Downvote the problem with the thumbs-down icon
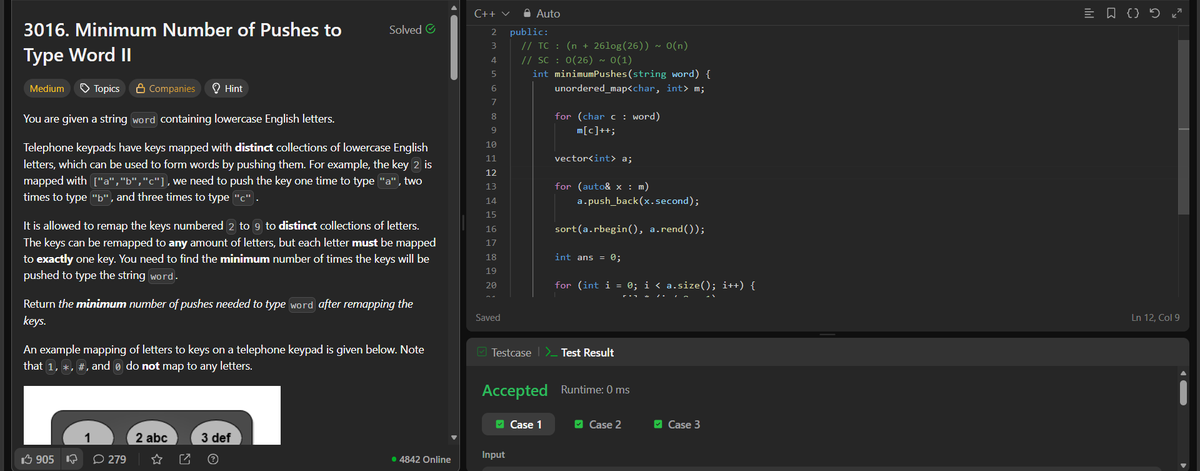 (x=72, y=459)
